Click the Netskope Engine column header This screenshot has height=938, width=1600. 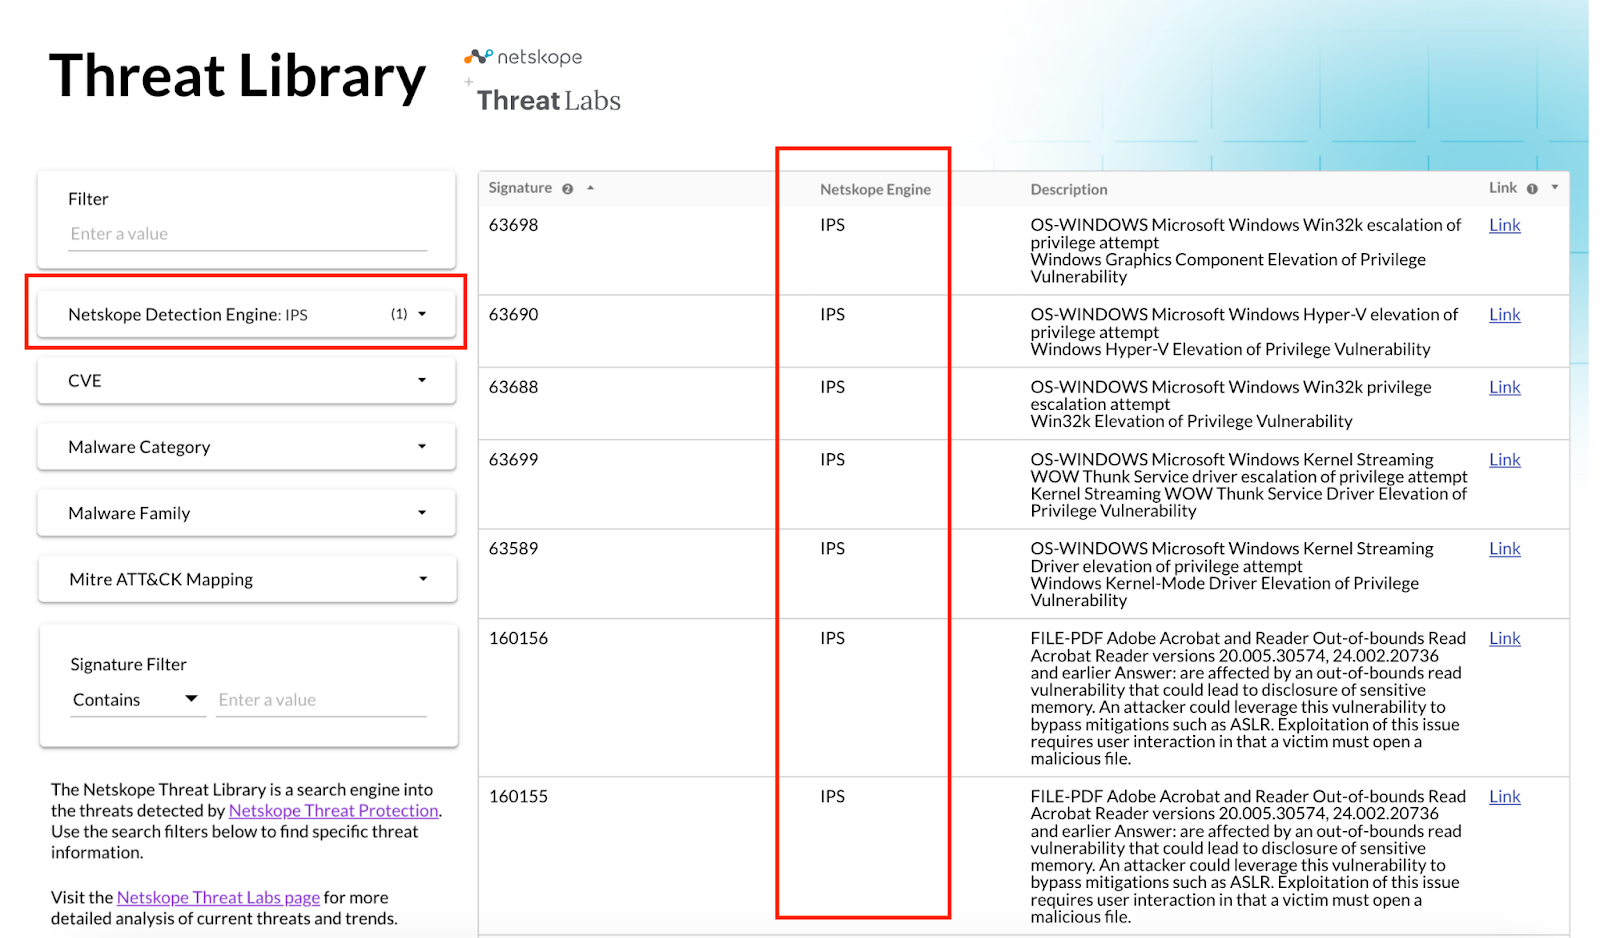tap(875, 189)
